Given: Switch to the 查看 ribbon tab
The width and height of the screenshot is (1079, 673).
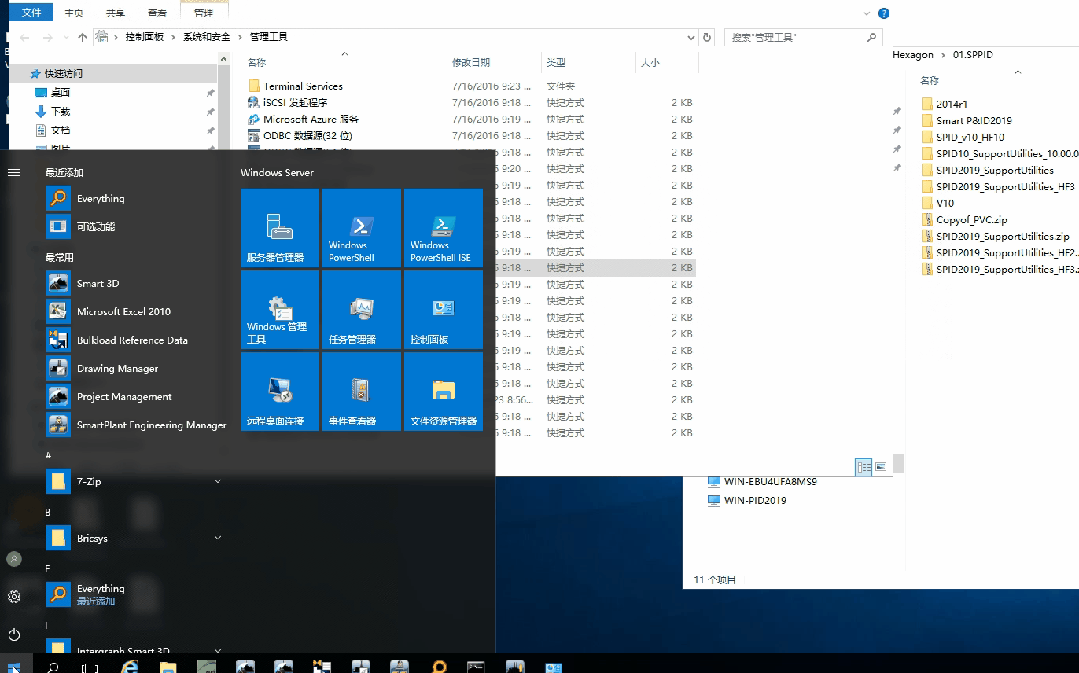Looking at the screenshot, I should tap(158, 12).
